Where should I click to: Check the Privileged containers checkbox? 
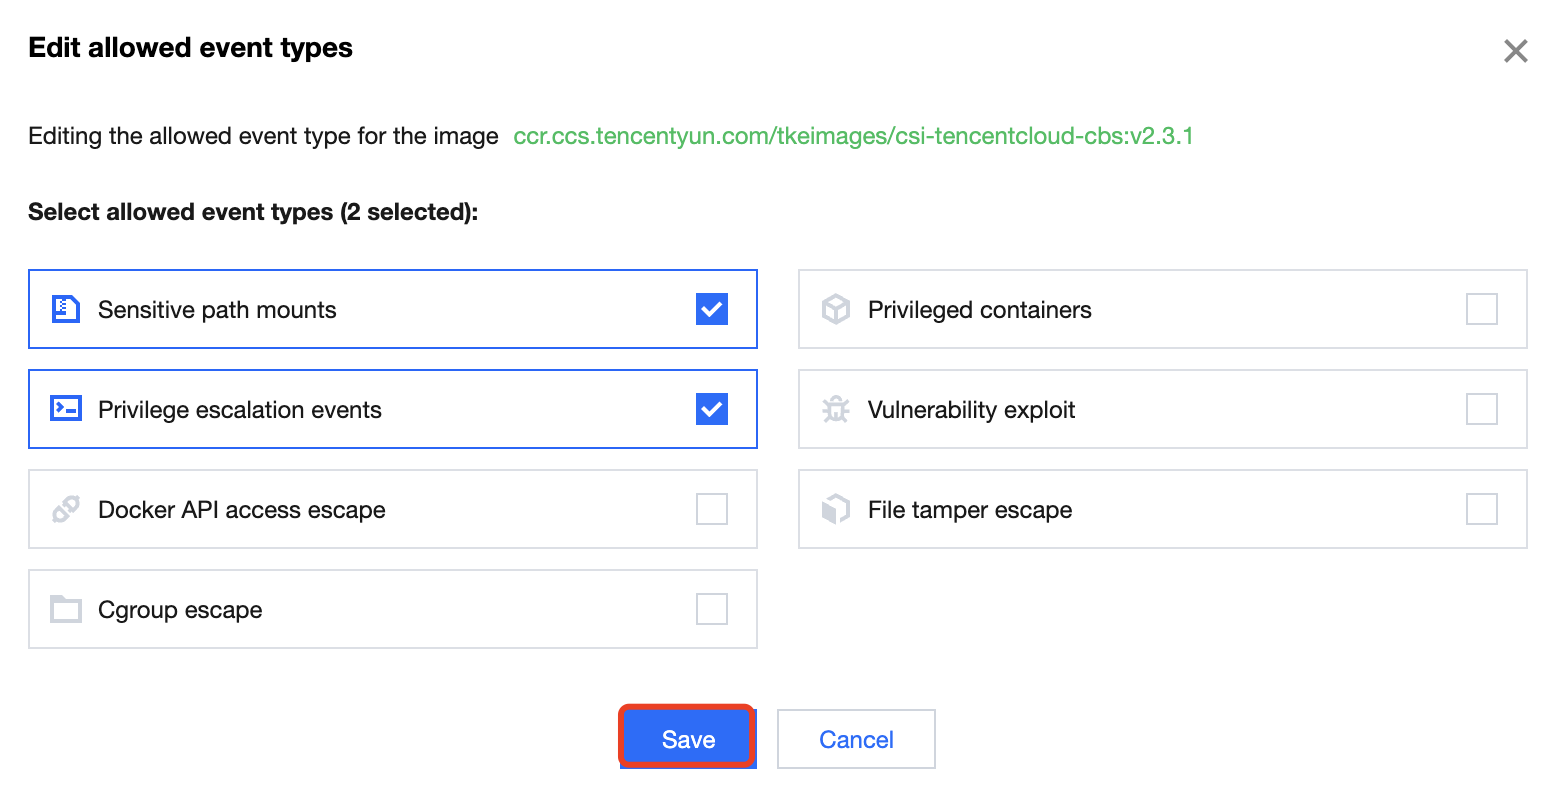coord(1482,309)
